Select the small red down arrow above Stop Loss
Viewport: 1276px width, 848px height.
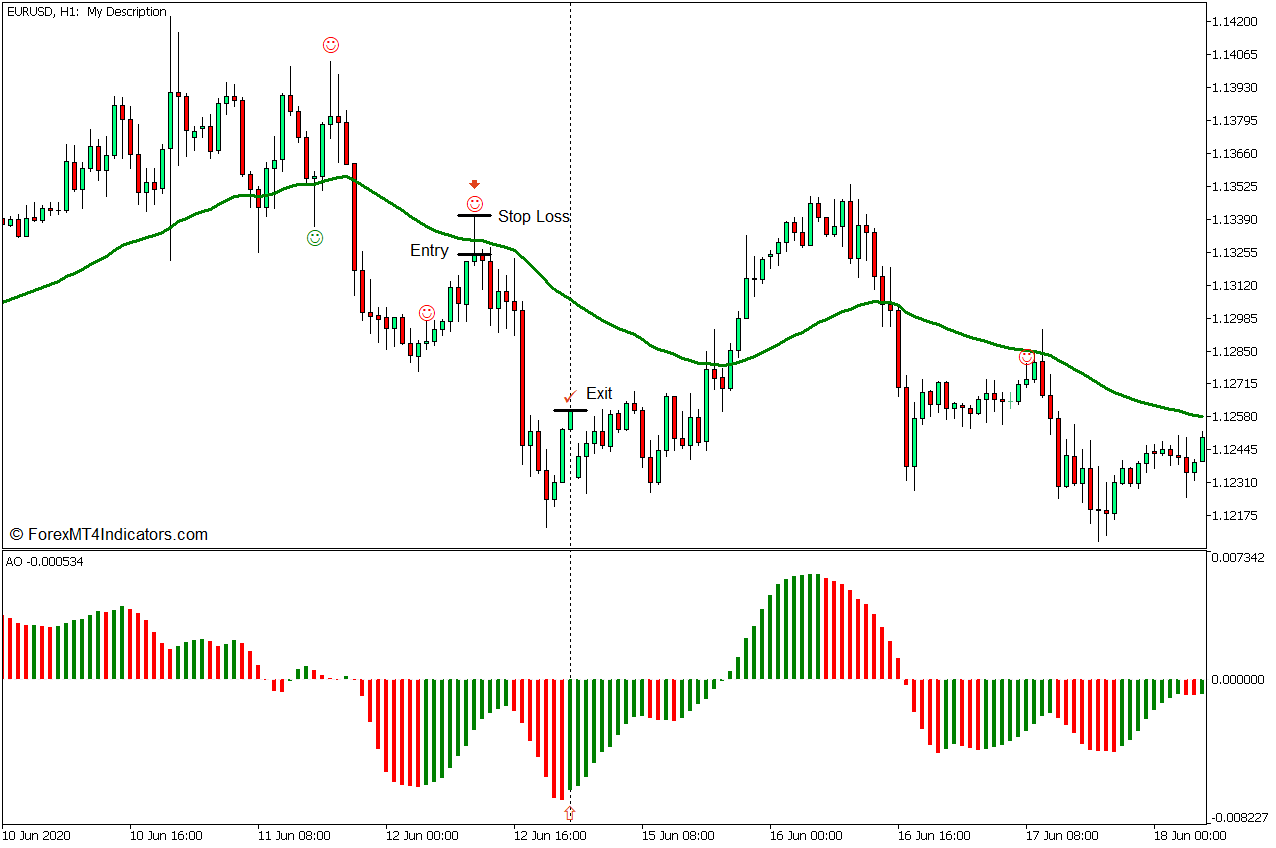[475, 184]
